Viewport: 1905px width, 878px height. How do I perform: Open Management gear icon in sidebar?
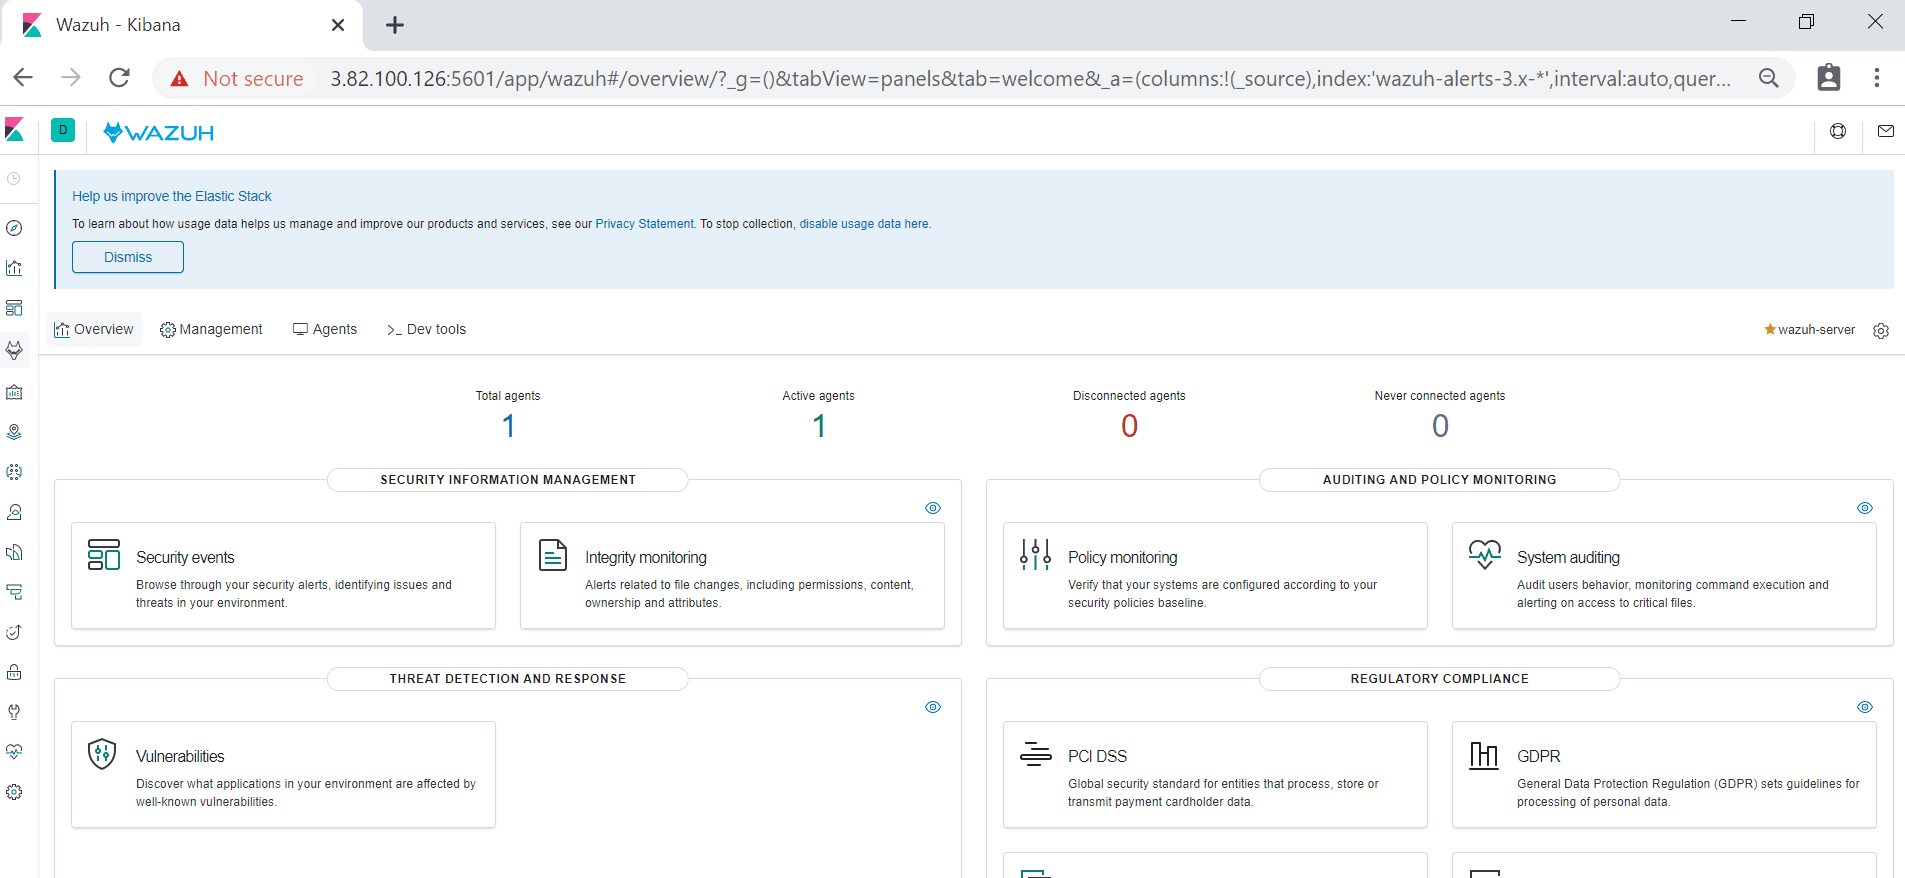coord(14,792)
